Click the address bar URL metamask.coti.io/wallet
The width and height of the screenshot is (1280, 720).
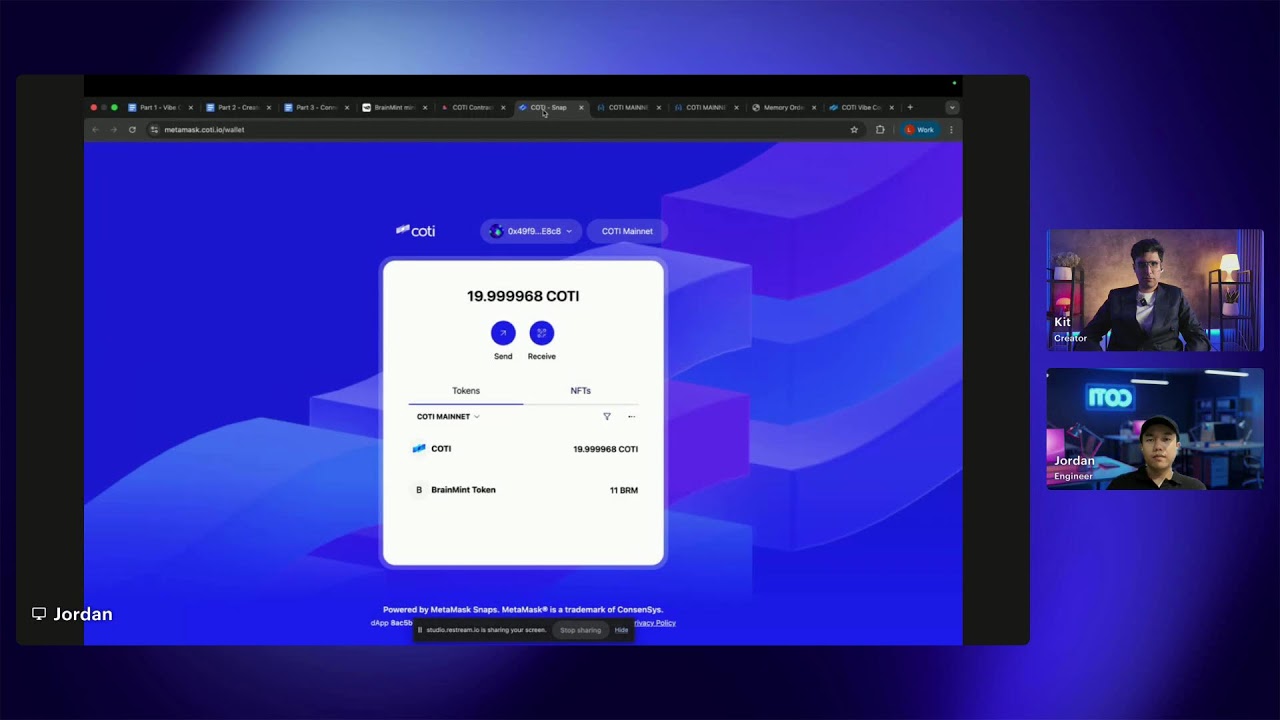(204, 130)
